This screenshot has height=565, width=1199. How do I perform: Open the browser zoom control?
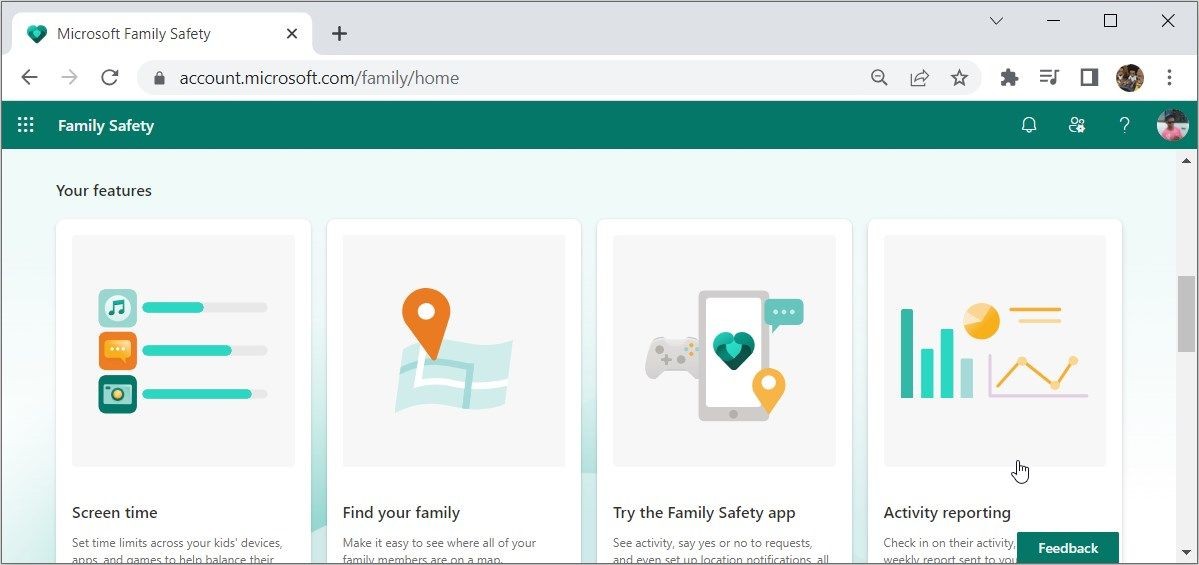point(879,77)
